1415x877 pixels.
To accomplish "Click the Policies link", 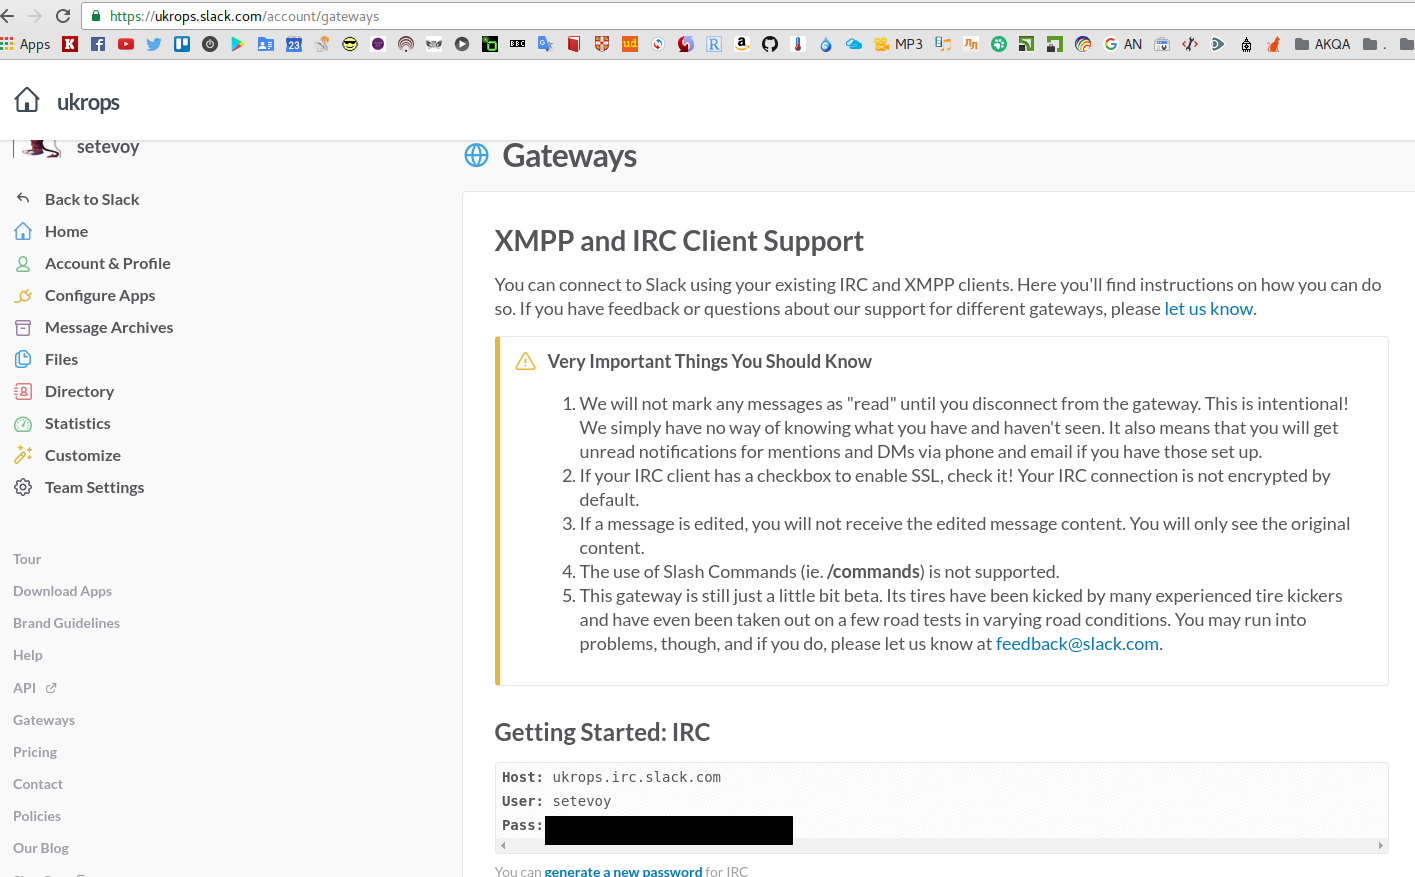I will point(37,816).
